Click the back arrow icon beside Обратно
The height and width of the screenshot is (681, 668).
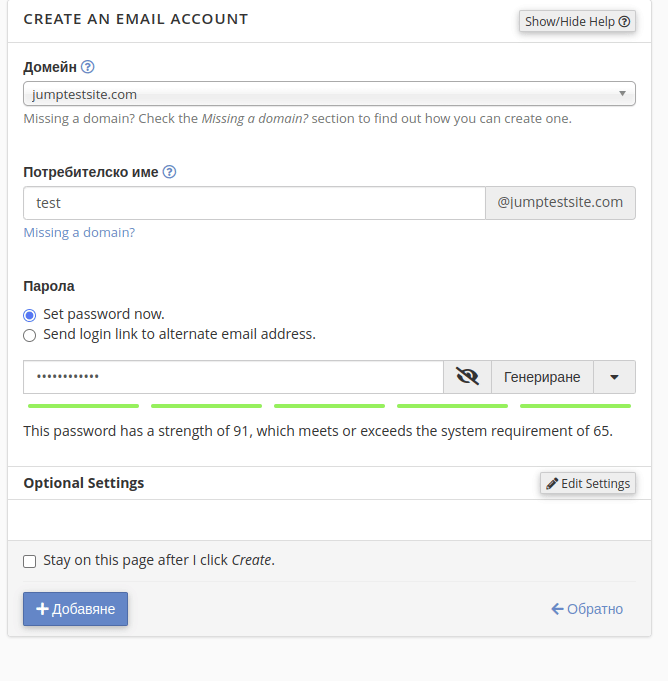(x=557, y=609)
